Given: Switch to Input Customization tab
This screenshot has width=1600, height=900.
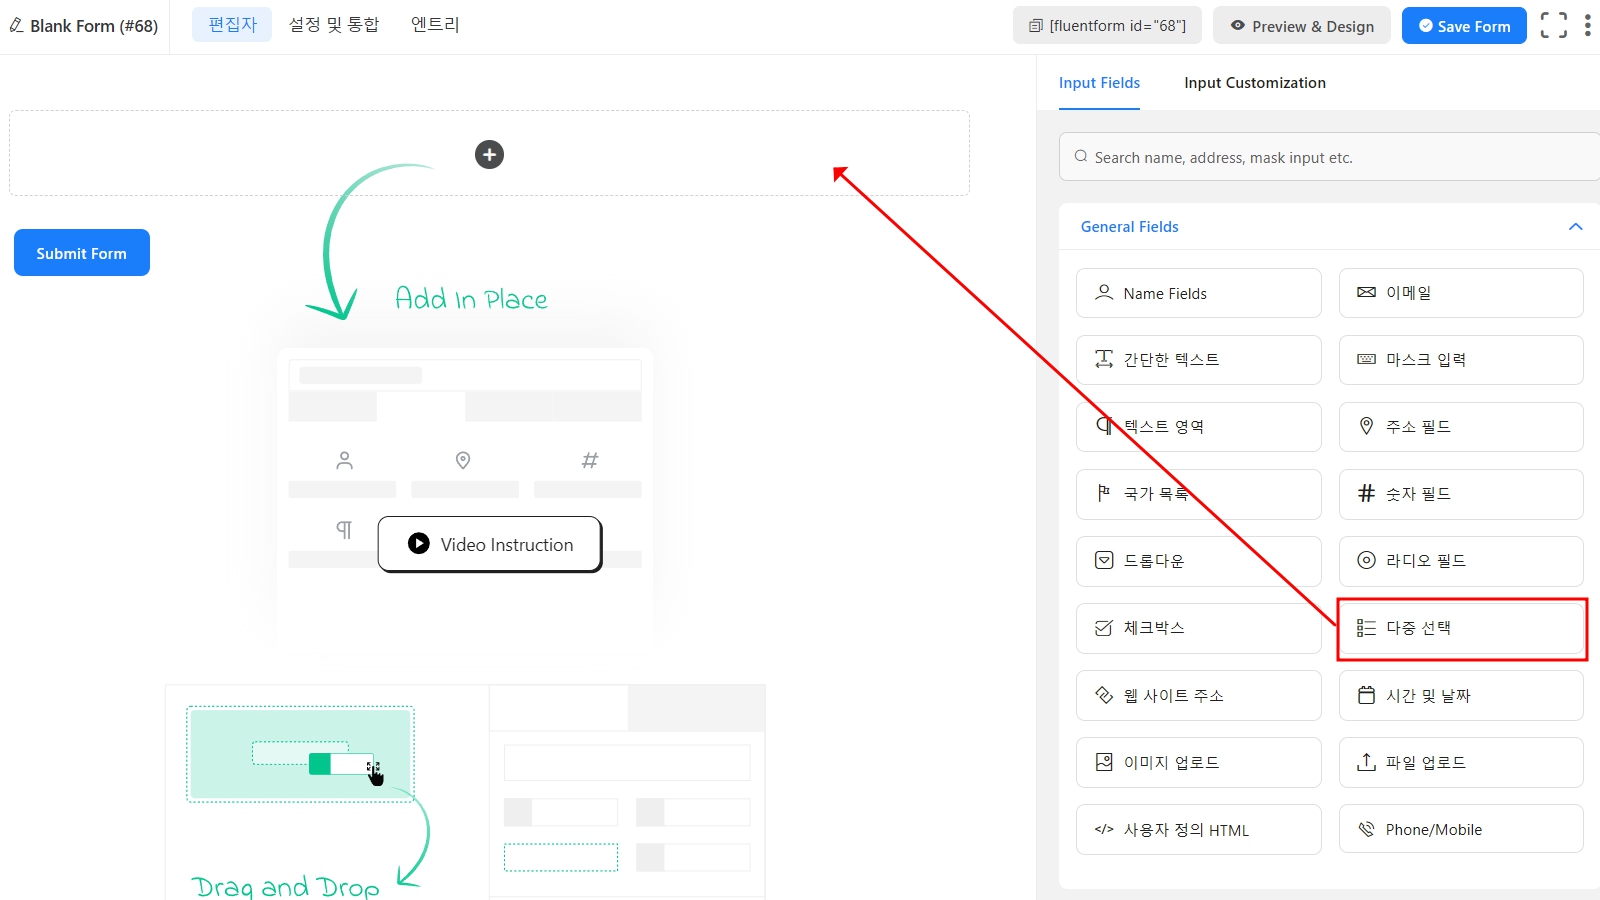Looking at the screenshot, I should click(x=1255, y=83).
